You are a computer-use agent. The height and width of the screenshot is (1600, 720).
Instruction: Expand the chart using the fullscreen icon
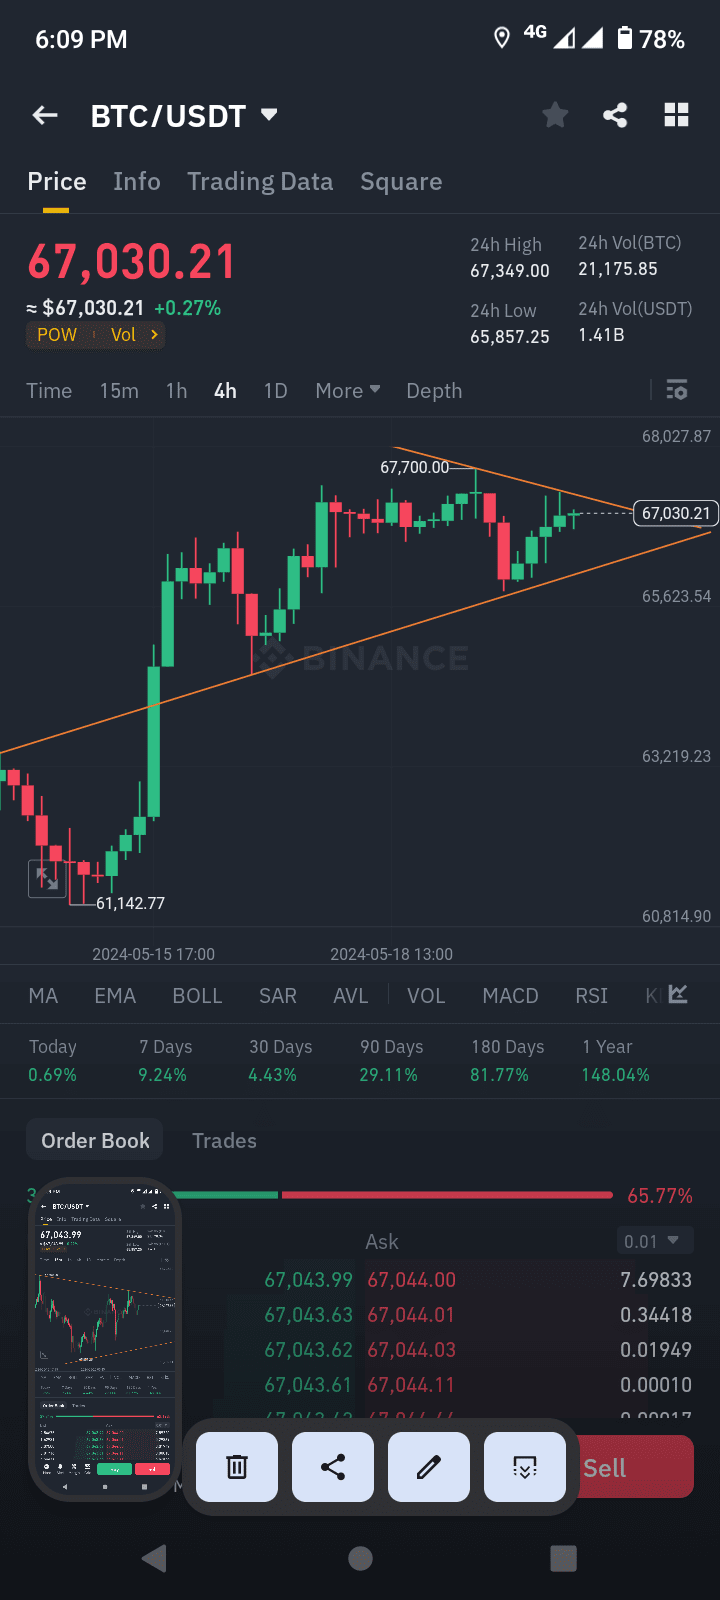tap(46, 878)
